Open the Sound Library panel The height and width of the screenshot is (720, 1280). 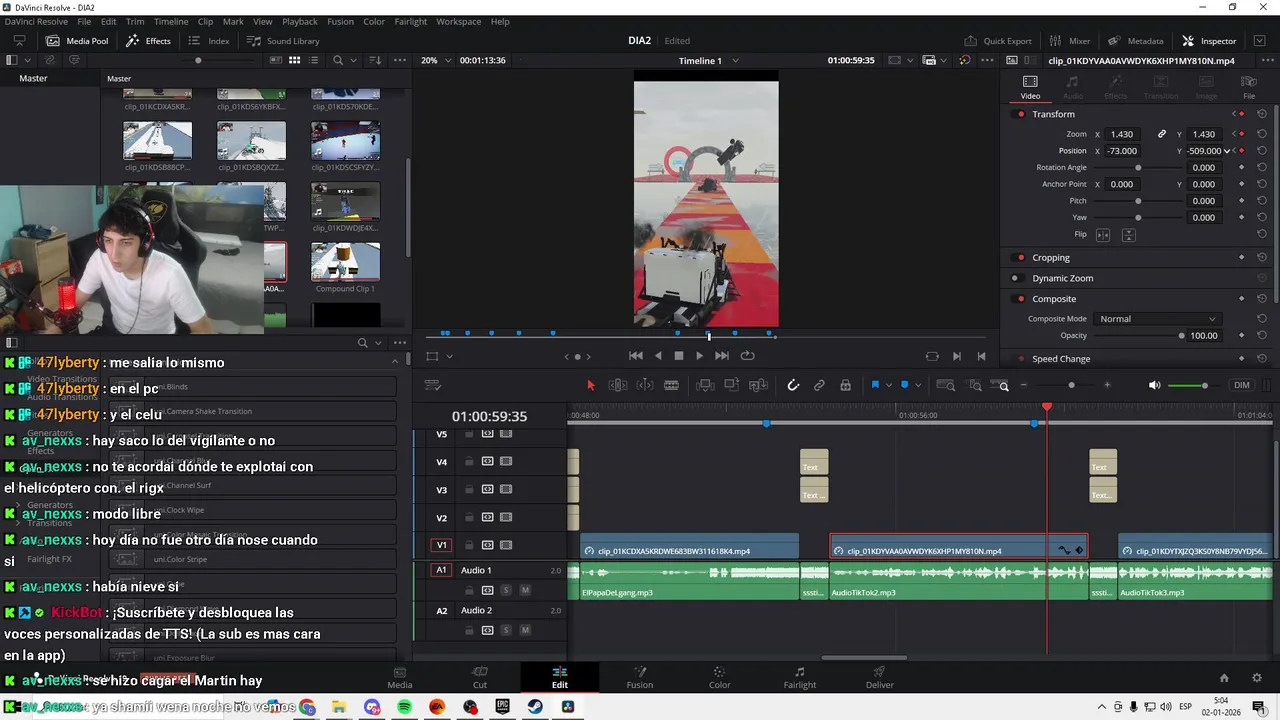(283, 41)
